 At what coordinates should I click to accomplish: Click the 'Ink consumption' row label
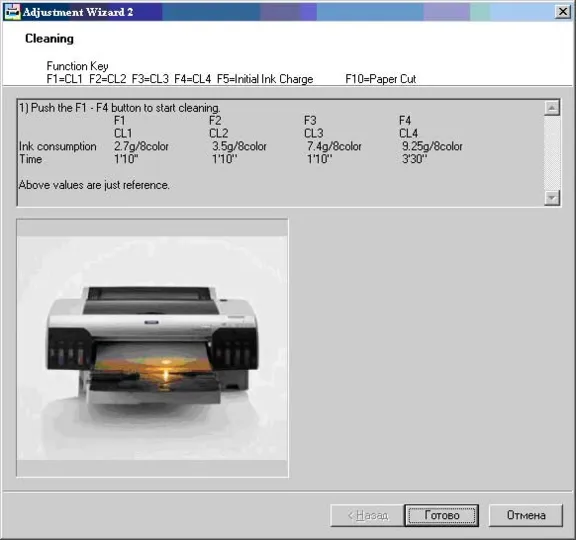58,146
